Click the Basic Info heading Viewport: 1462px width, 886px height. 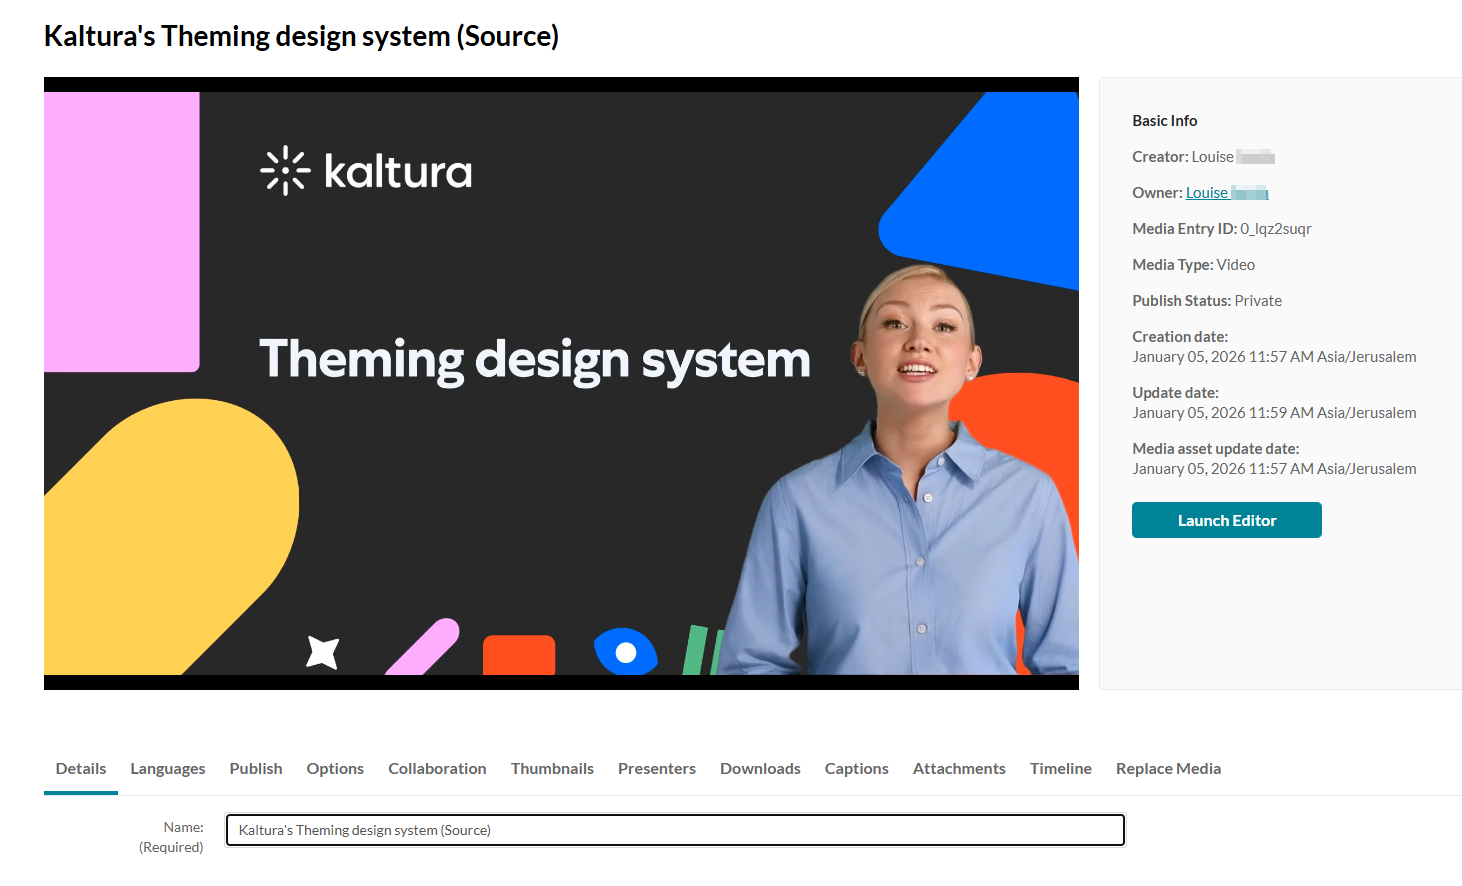click(1165, 121)
